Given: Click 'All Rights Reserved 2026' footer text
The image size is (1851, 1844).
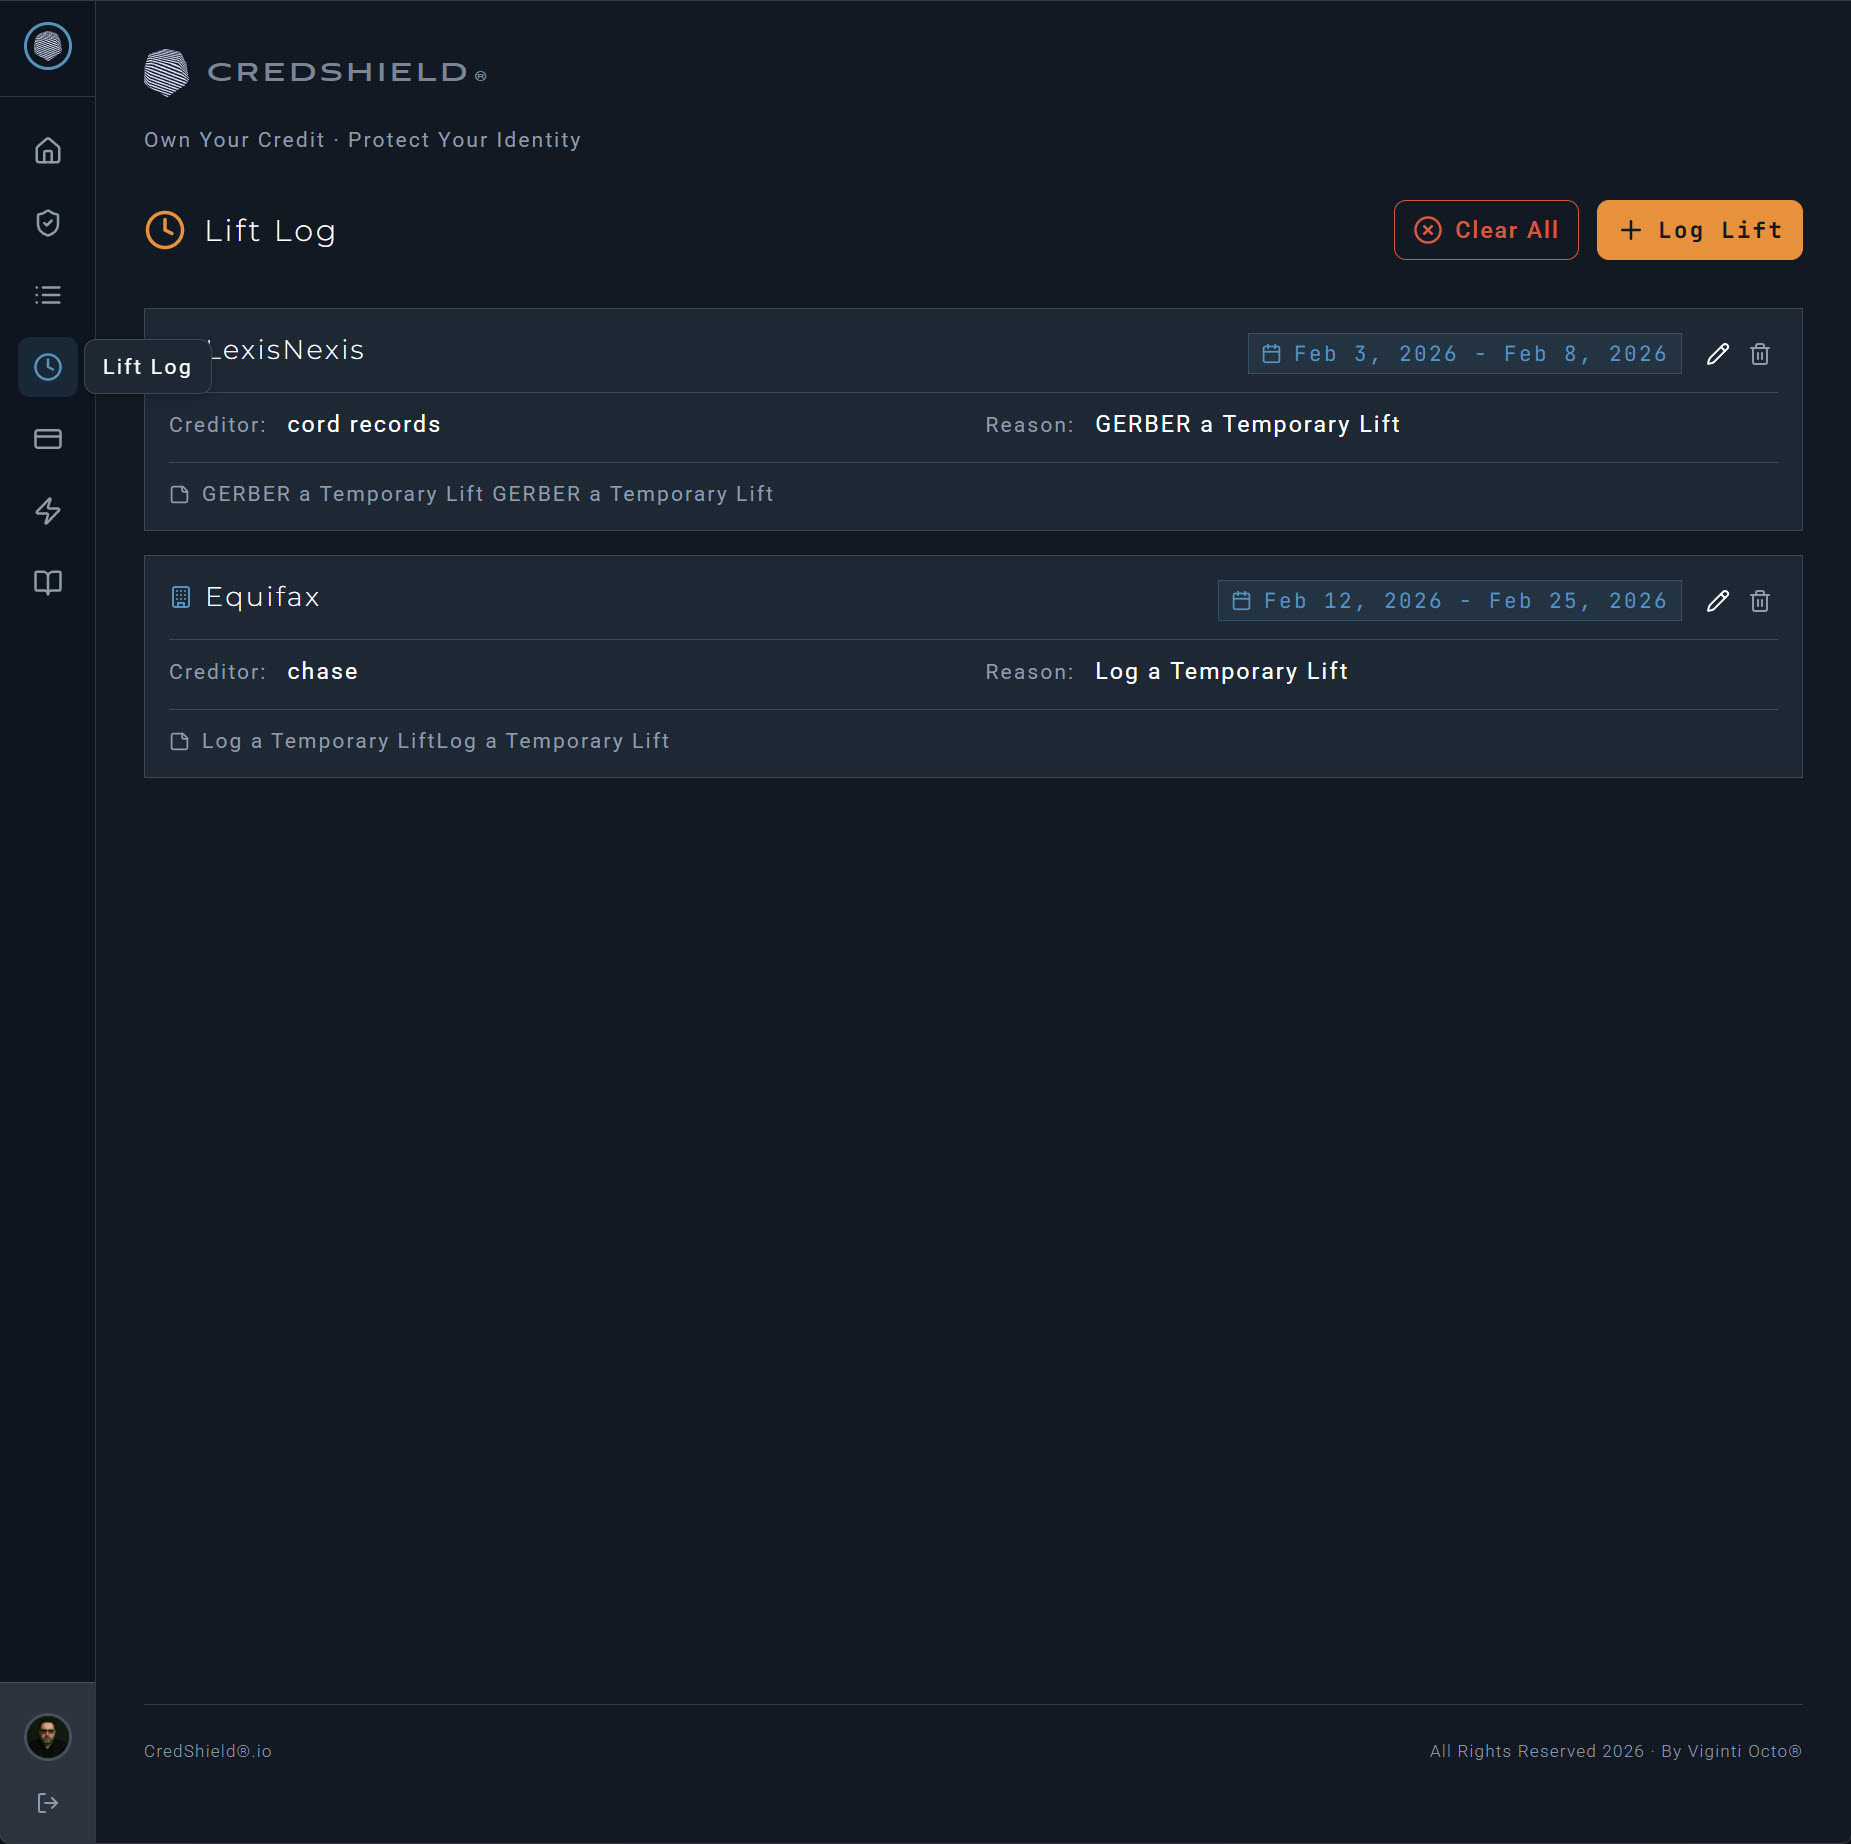Looking at the screenshot, I should coord(1537,1751).
